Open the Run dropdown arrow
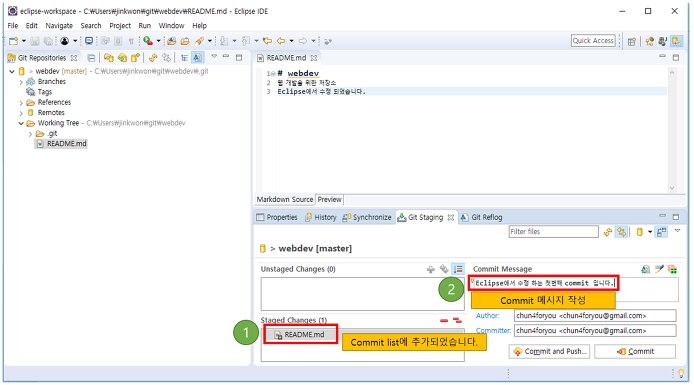This screenshot has height=385, width=694. [158, 41]
